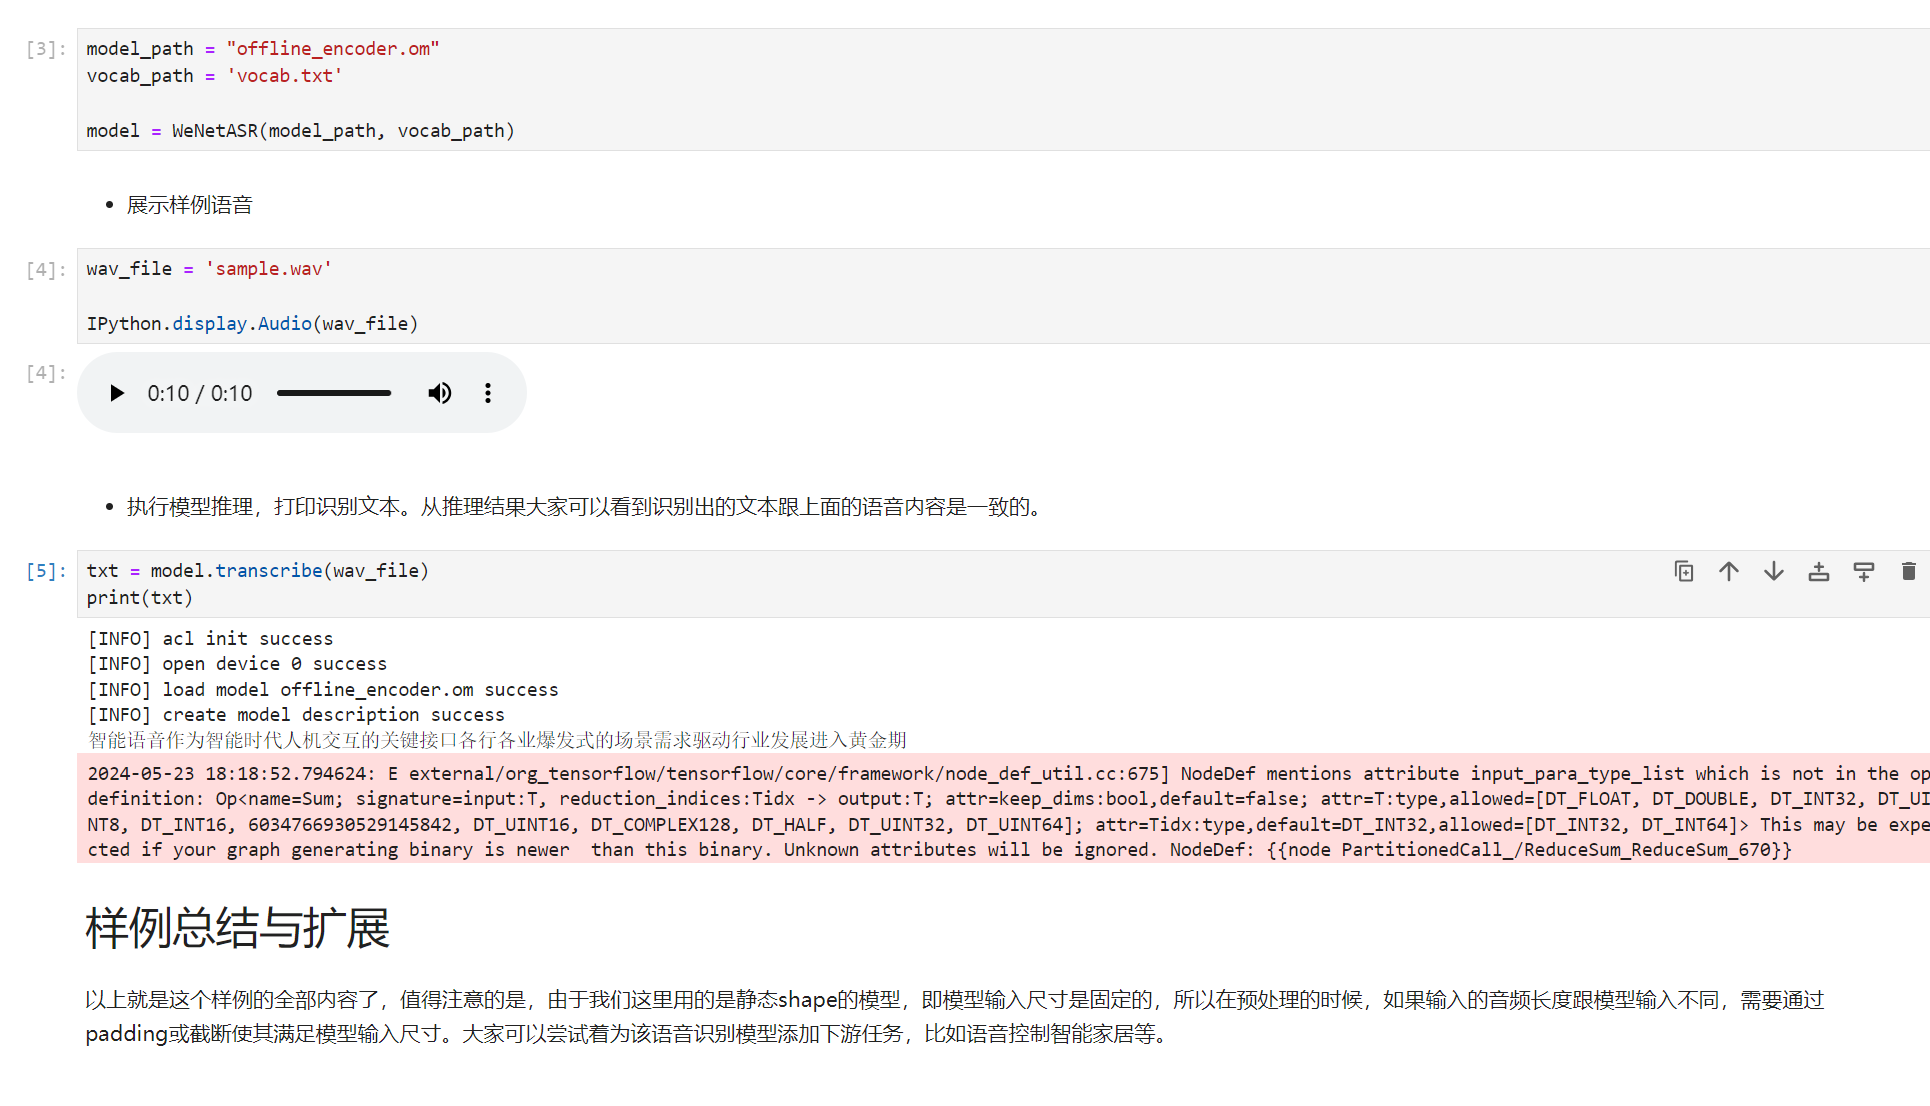This screenshot has width=1930, height=1106.
Task: Click the 展示样例语音 bullet text
Action: (x=190, y=205)
